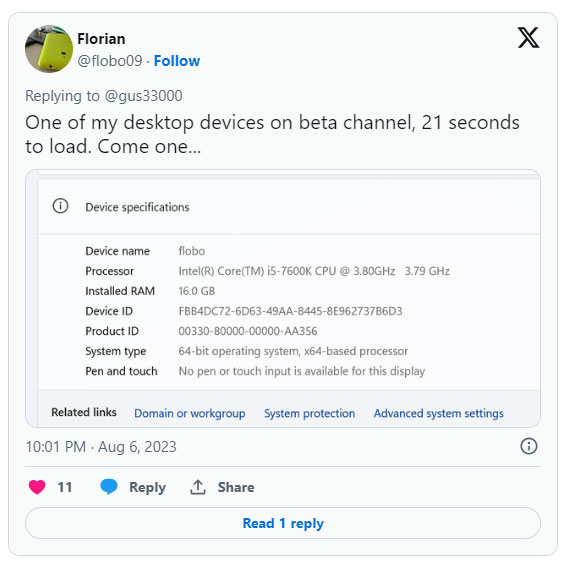Open System protection link
Image resolution: width=568 pixels, height=562 pixels.
point(309,413)
